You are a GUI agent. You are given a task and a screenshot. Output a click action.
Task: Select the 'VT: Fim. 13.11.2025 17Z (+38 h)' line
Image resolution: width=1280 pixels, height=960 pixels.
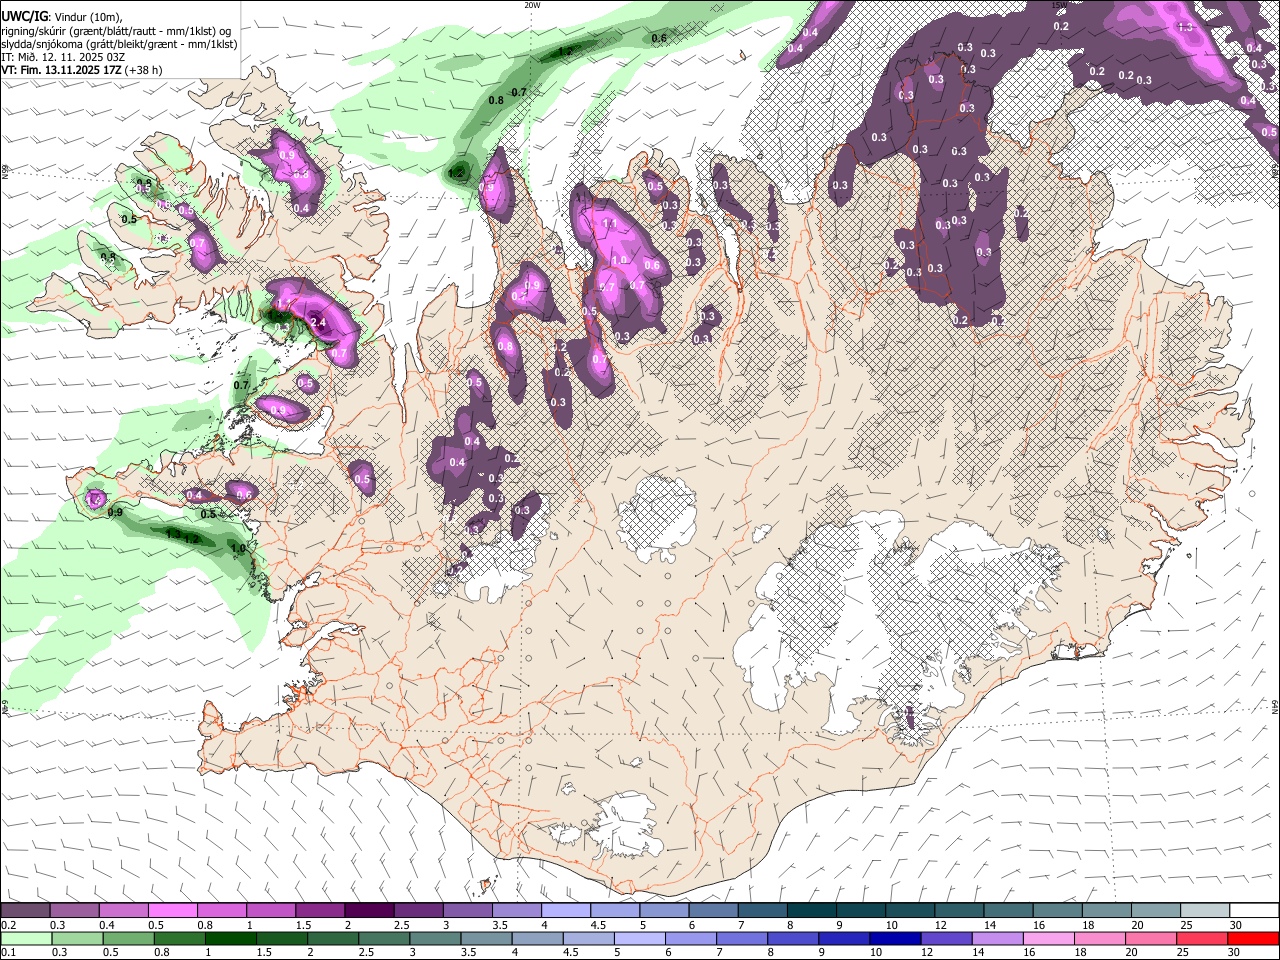(x=82, y=70)
